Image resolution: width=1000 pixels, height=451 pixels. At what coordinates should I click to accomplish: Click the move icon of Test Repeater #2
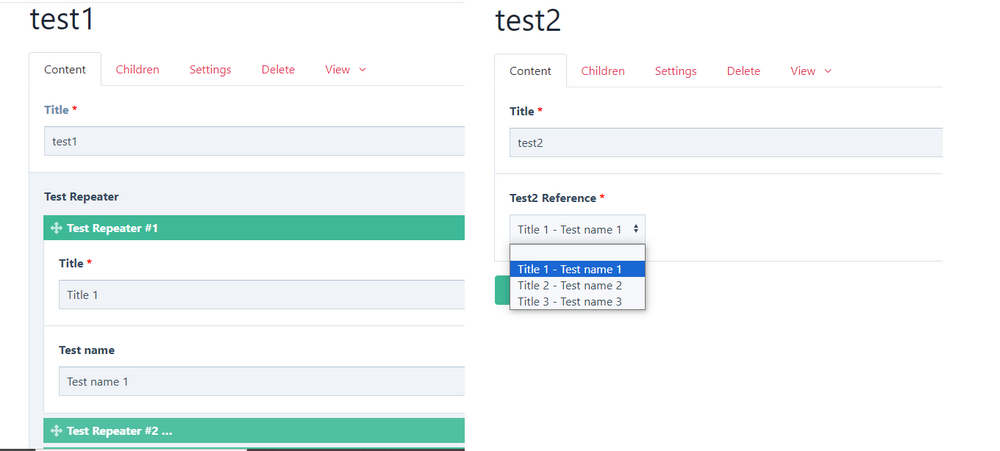click(57, 431)
